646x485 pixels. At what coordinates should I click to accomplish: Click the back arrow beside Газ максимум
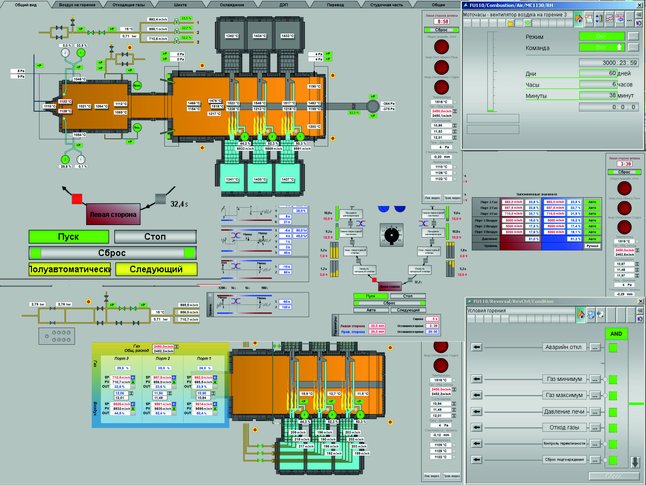click(x=477, y=395)
